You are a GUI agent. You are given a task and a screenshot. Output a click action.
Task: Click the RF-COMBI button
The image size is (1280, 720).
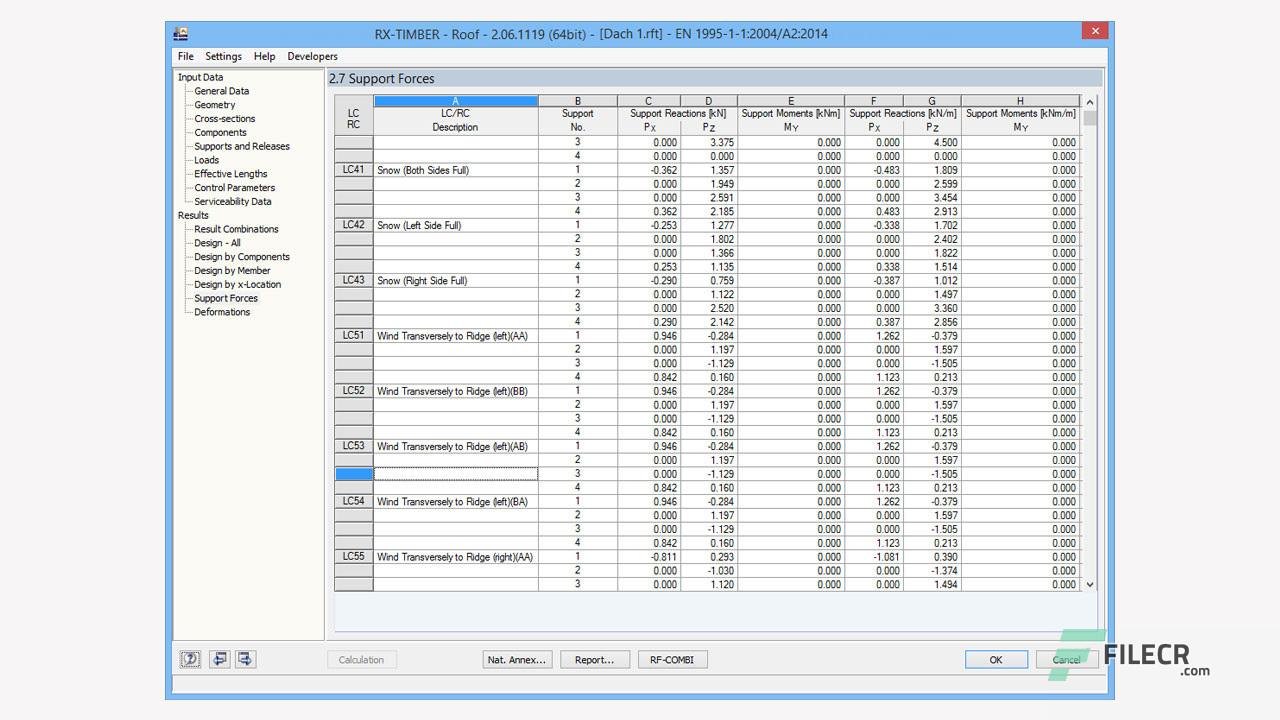click(x=672, y=660)
